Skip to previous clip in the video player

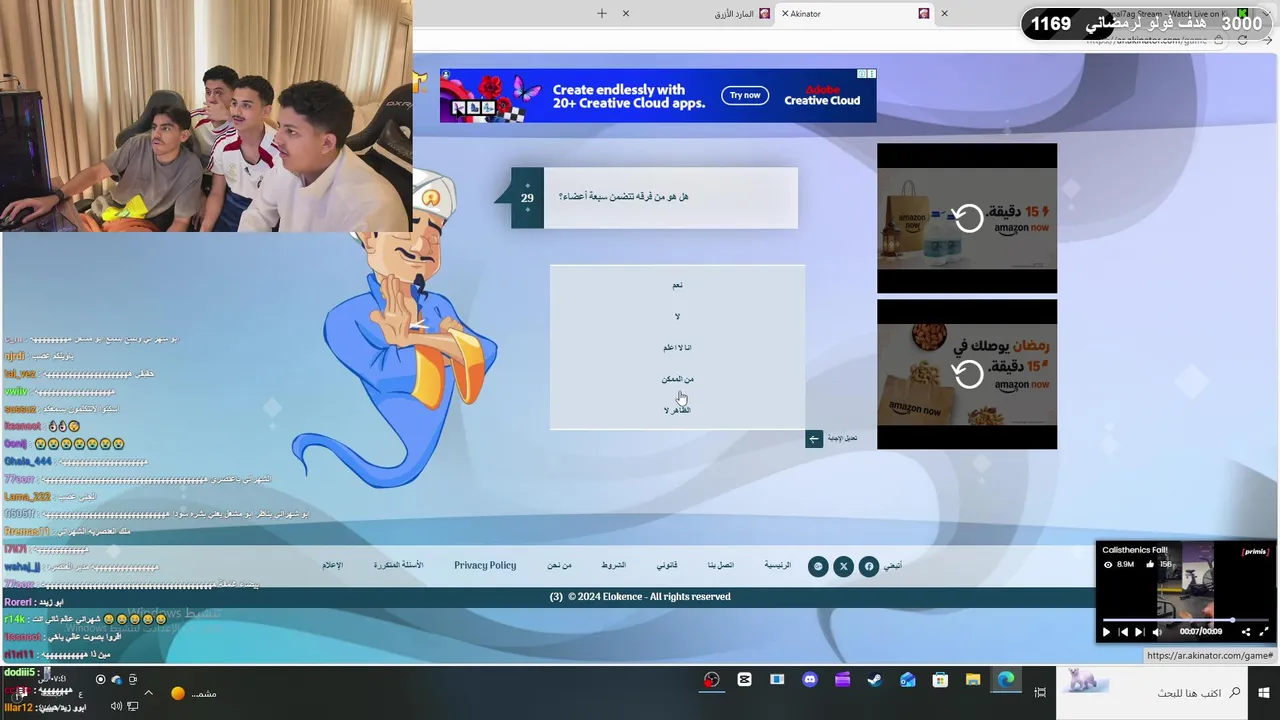coord(1123,632)
